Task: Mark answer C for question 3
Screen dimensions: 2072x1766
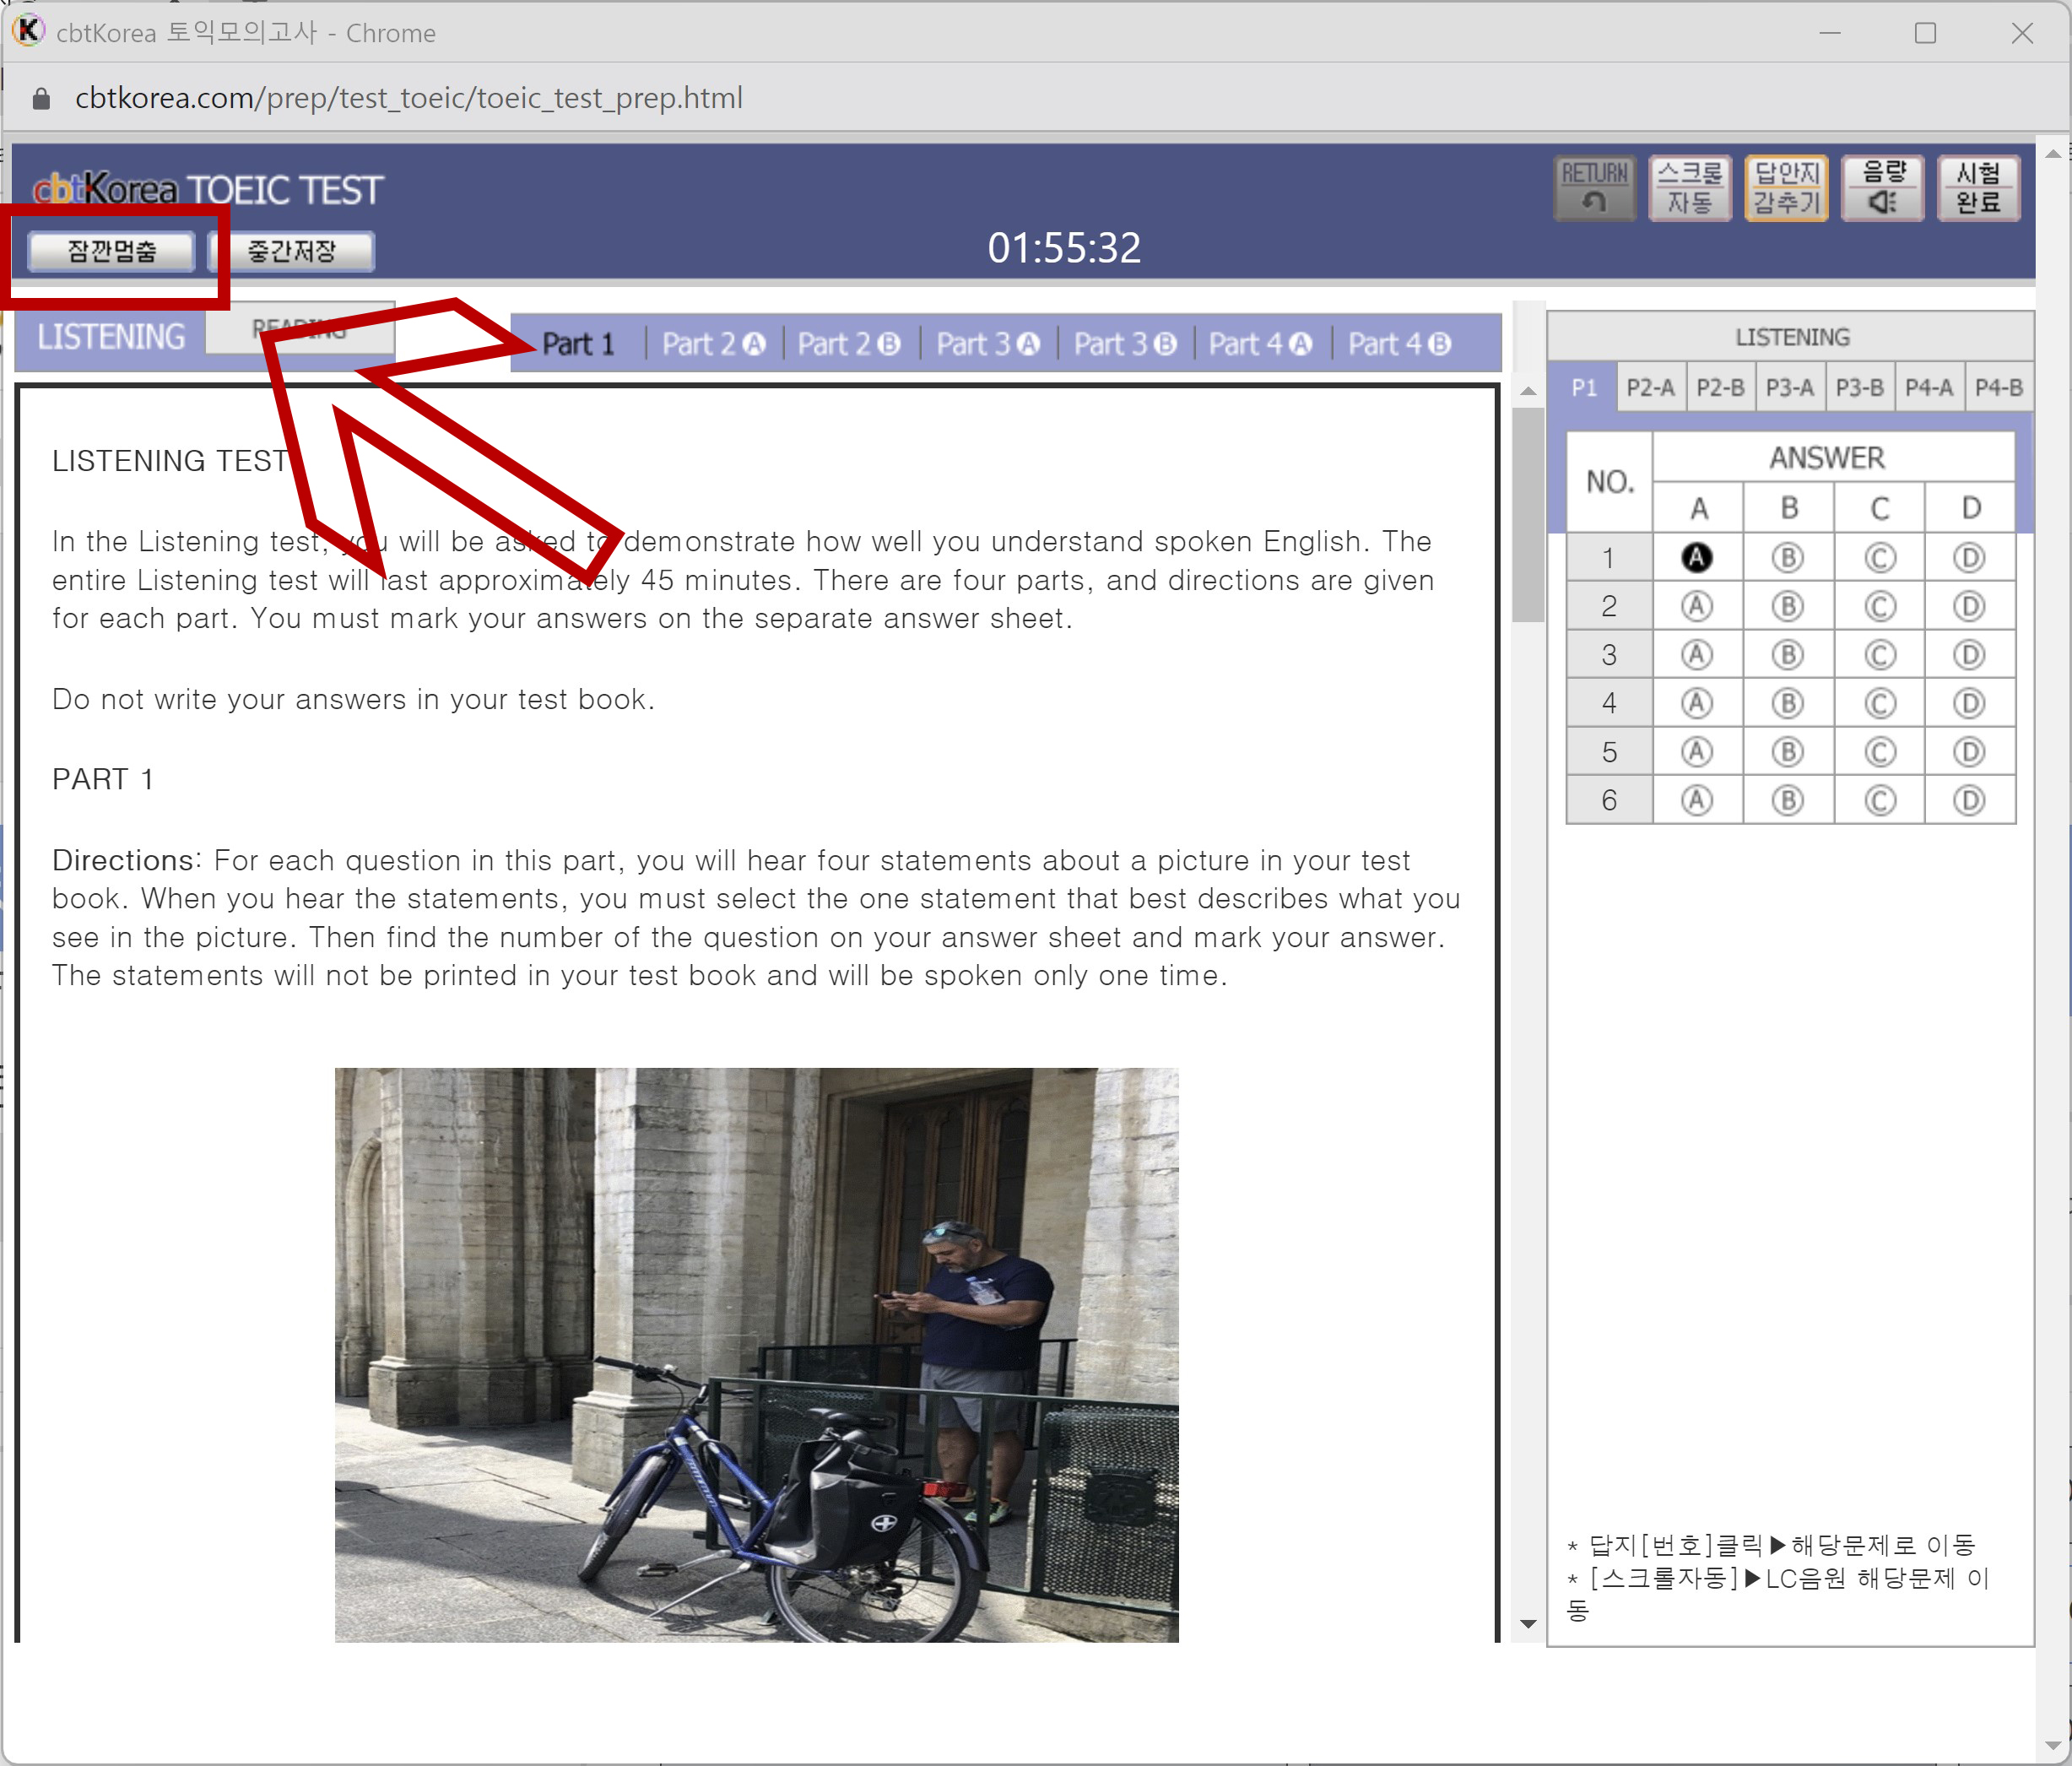Action: click(x=1880, y=655)
